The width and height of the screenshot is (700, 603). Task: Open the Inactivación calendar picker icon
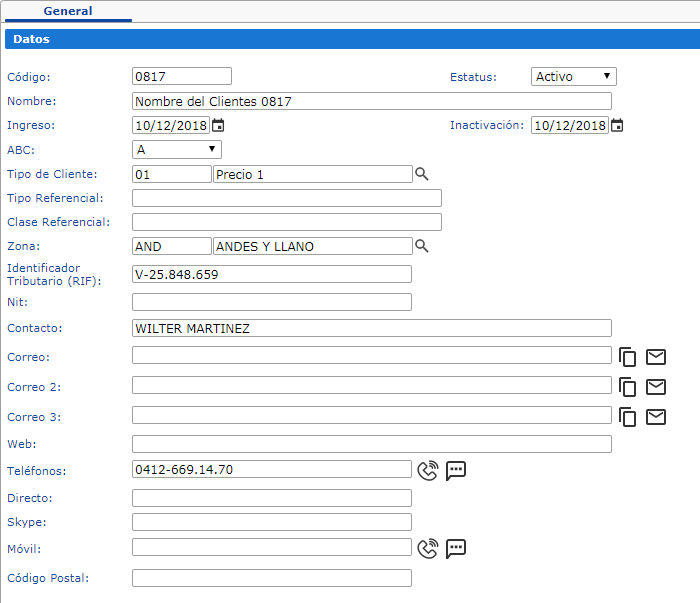pos(617,126)
